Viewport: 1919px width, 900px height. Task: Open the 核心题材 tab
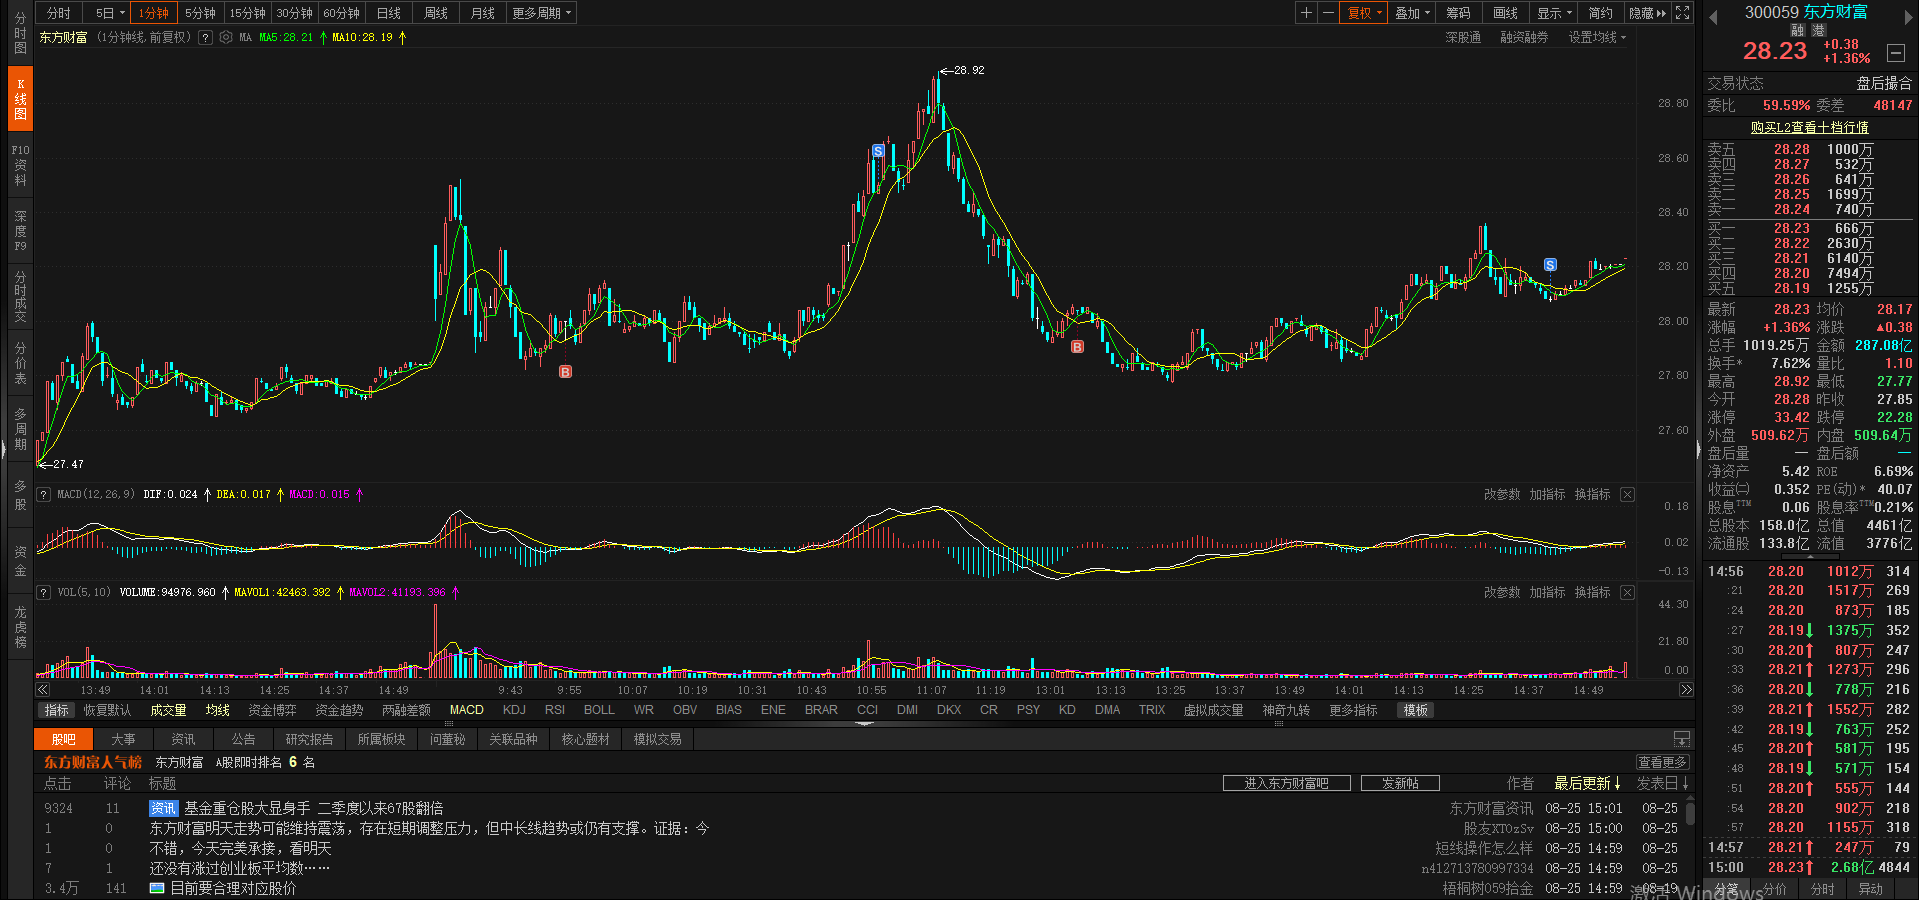point(585,739)
